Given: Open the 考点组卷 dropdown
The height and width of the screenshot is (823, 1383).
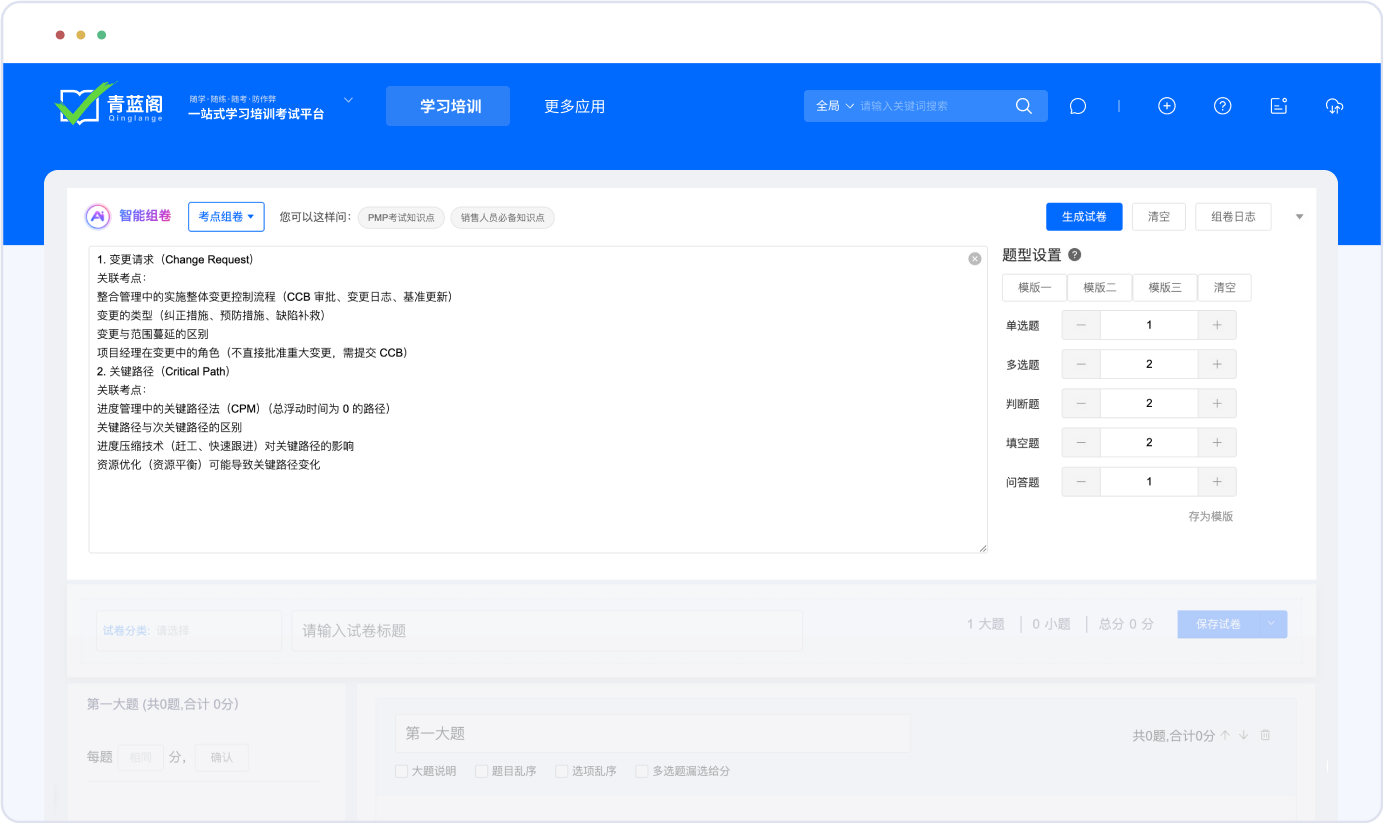Looking at the screenshot, I should (226, 216).
